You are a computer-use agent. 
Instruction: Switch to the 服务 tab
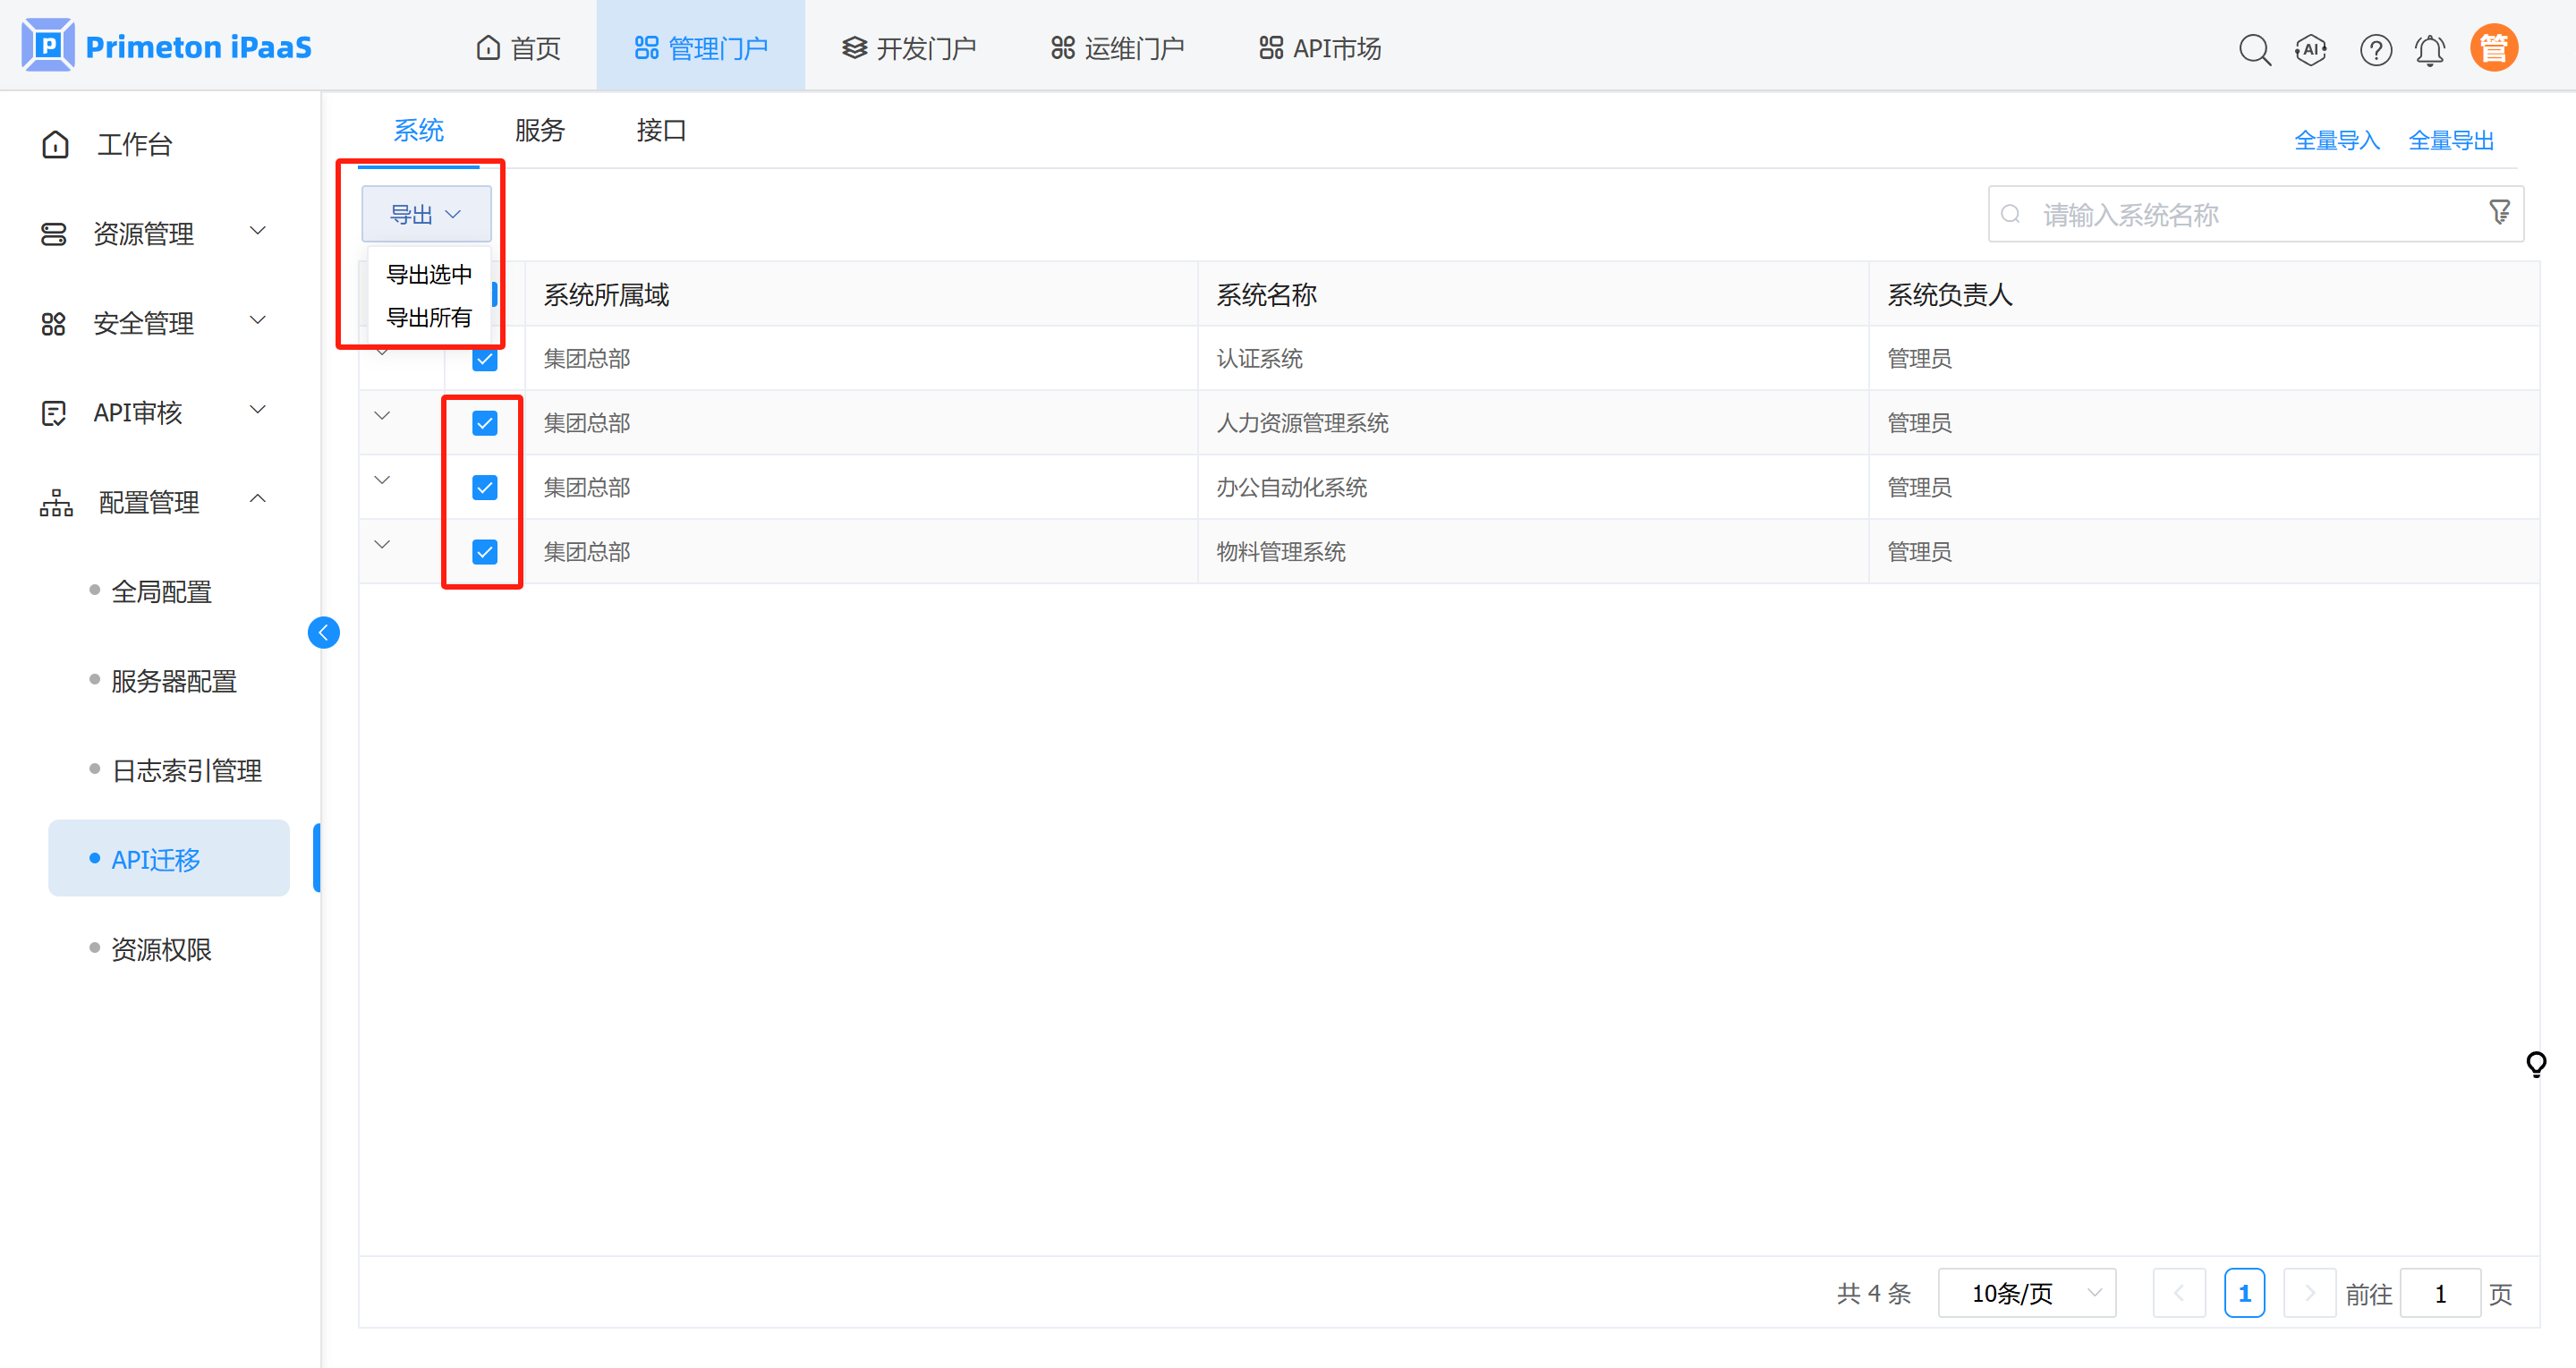539,130
